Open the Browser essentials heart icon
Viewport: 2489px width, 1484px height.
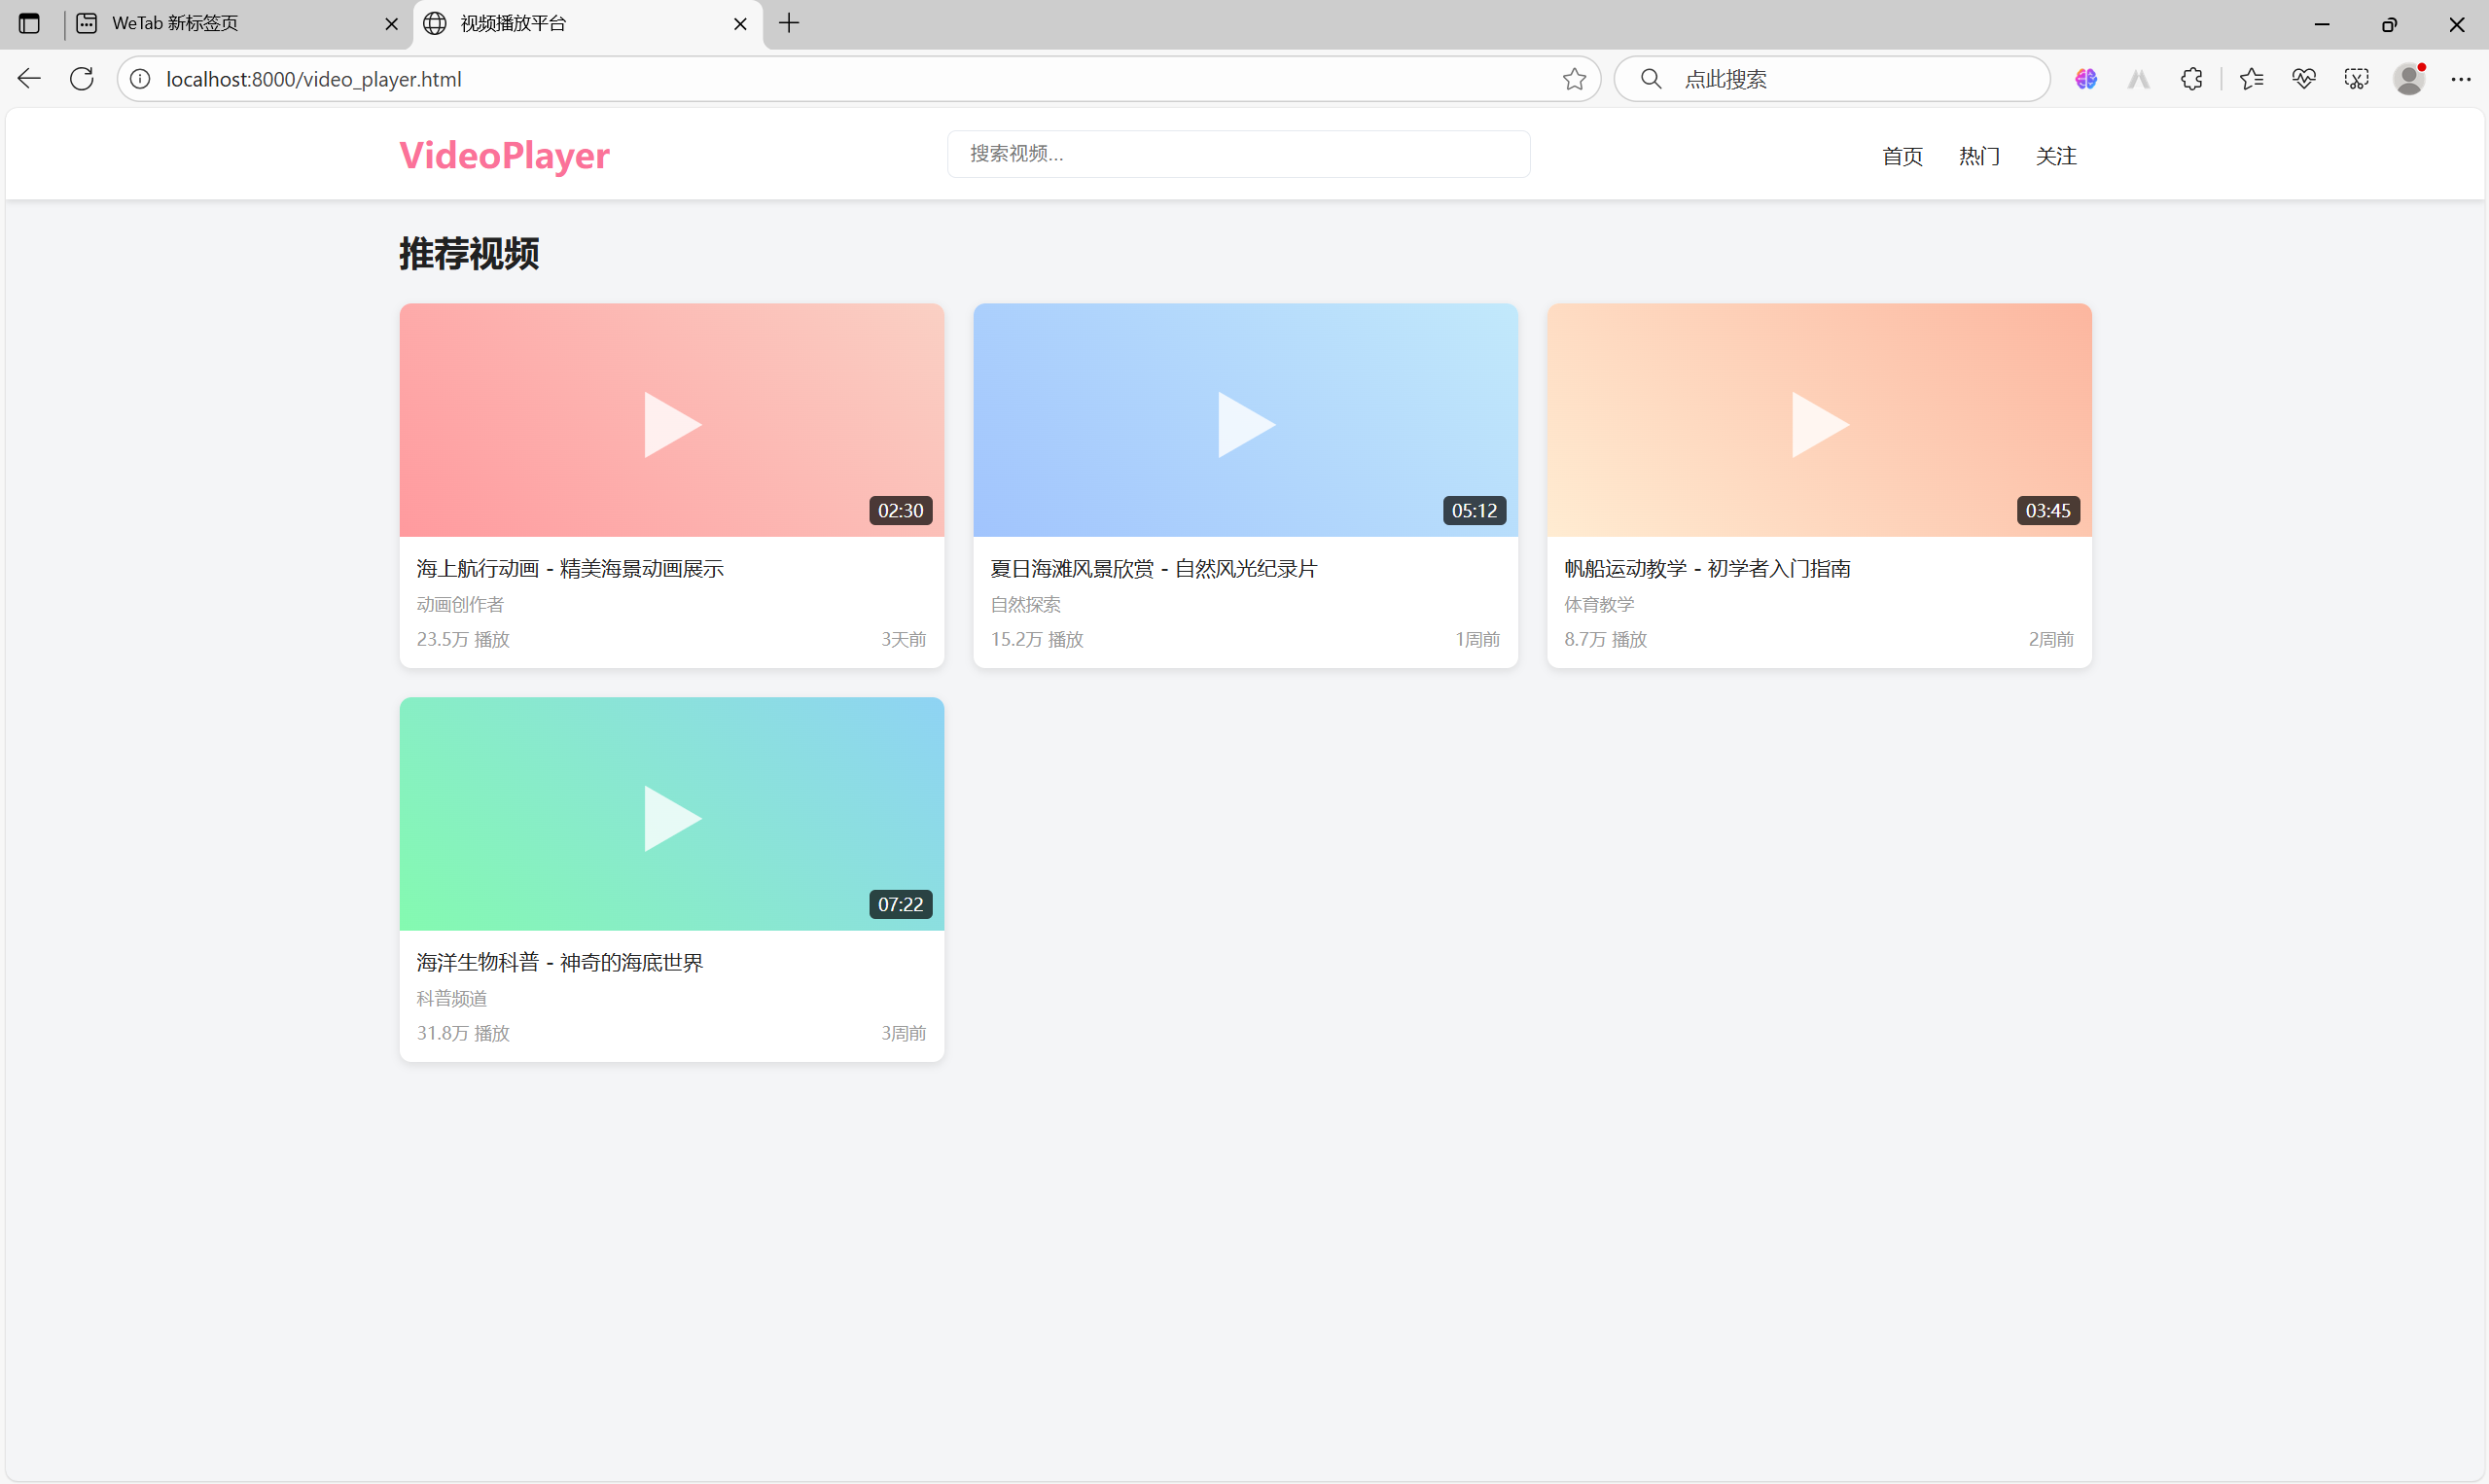coord(2303,79)
